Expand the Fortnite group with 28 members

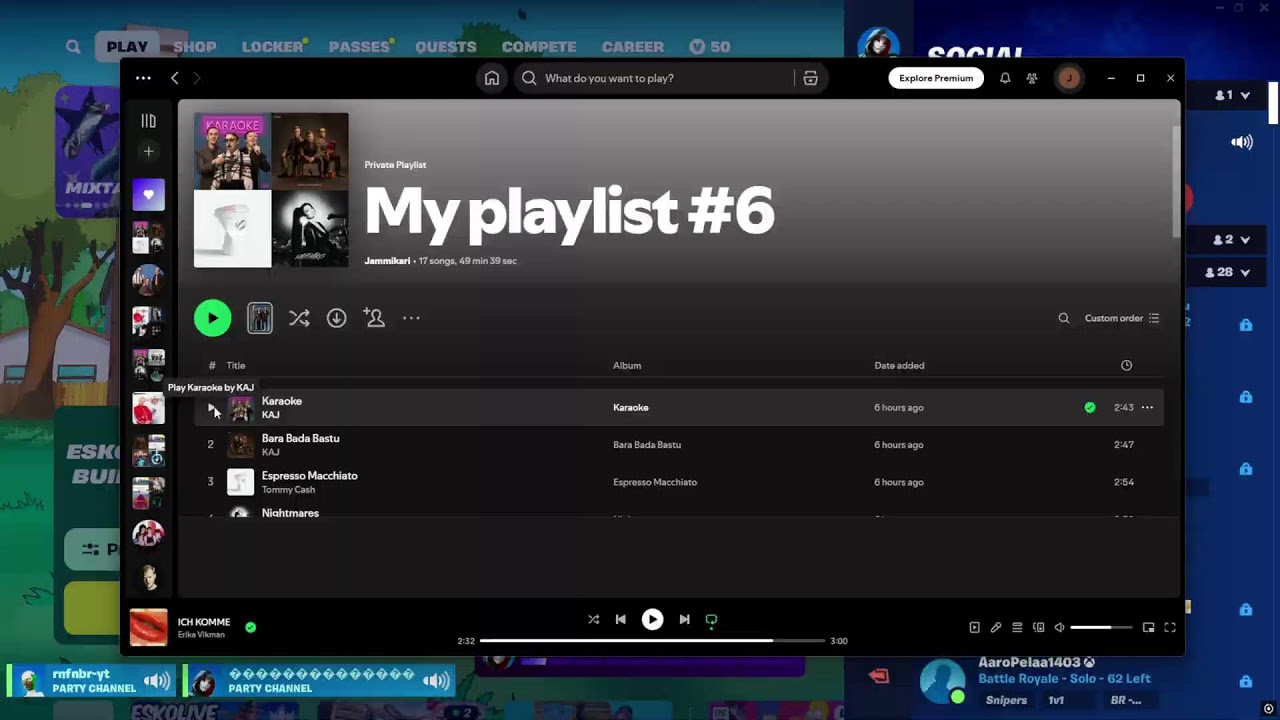pyautogui.click(x=1228, y=272)
